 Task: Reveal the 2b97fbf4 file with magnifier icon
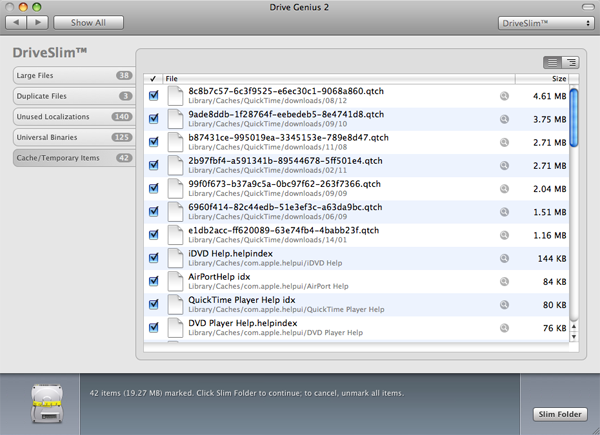click(x=504, y=166)
